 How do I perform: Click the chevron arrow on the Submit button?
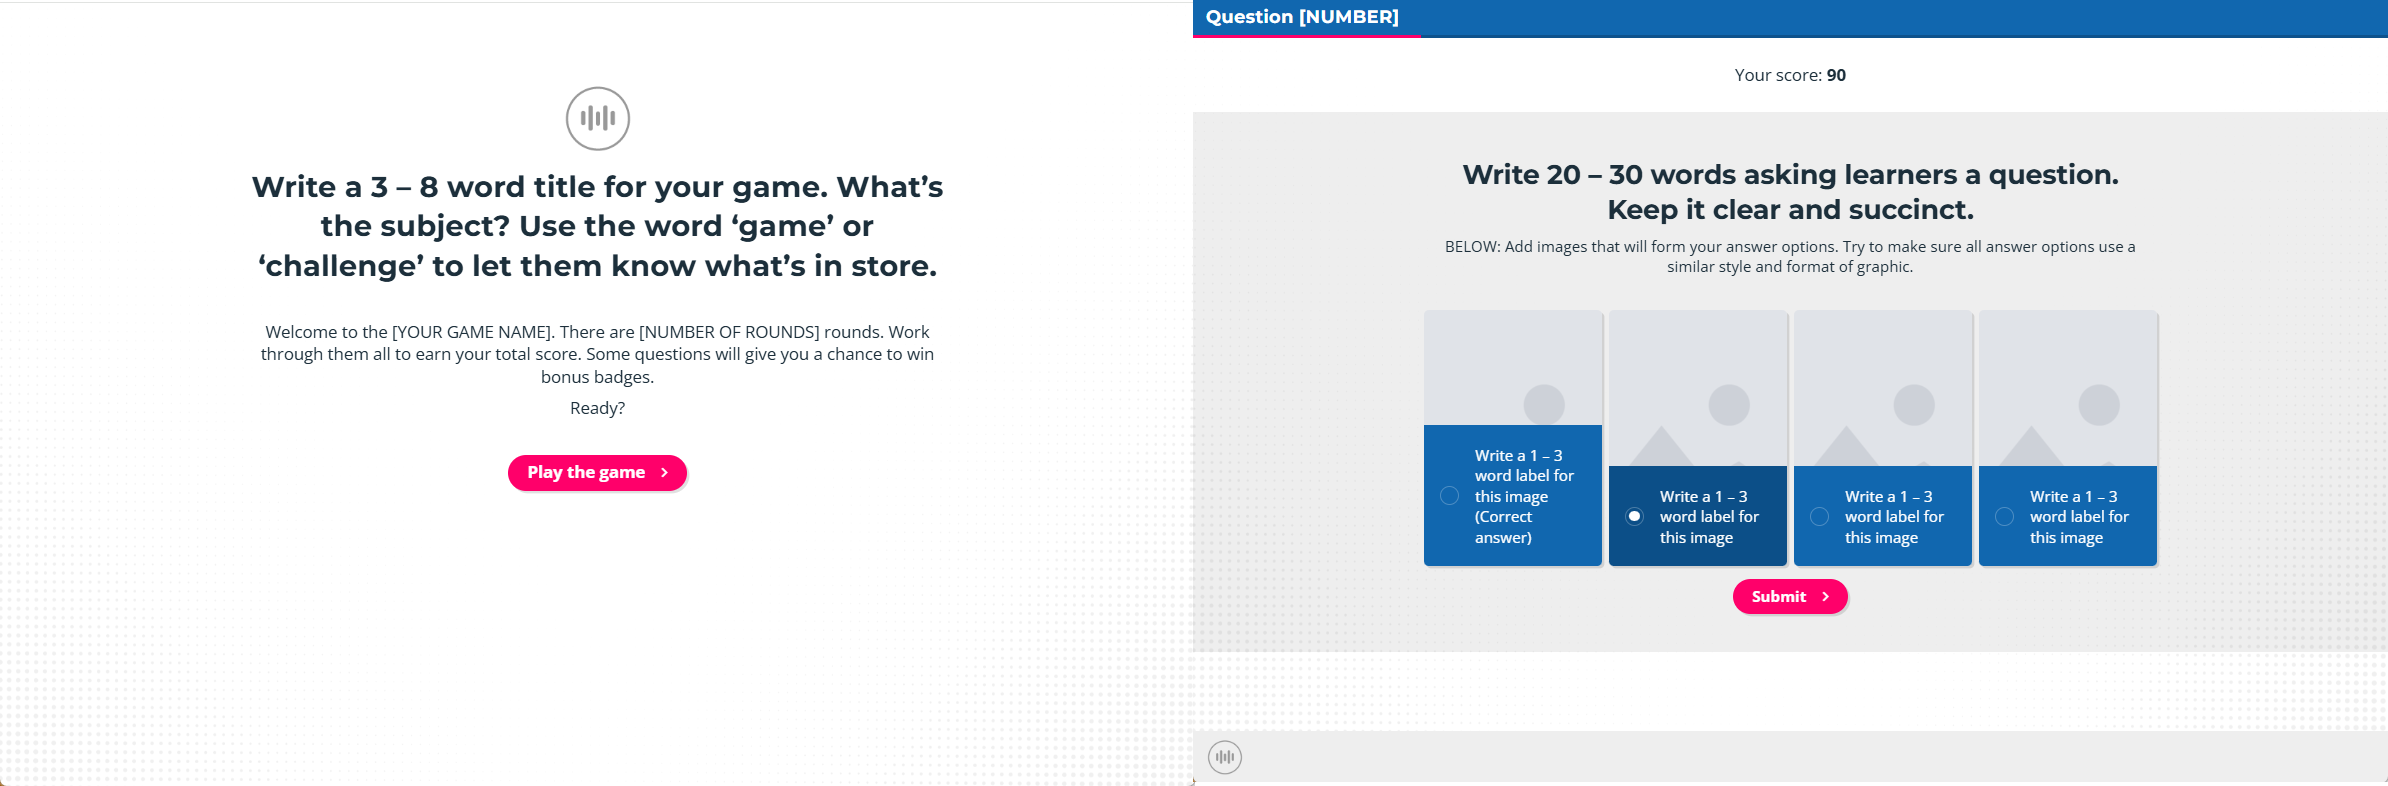pyautogui.click(x=1825, y=597)
